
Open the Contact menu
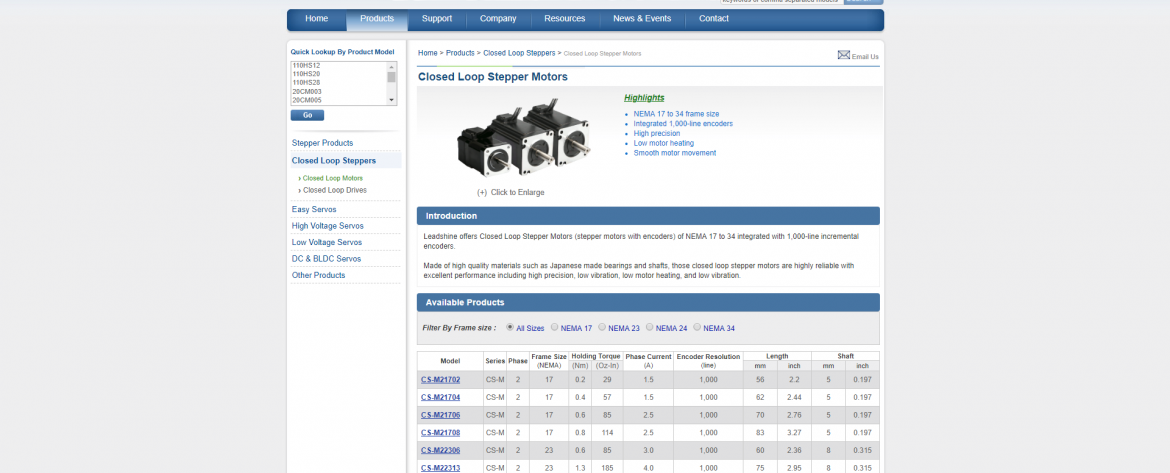tap(714, 19)
